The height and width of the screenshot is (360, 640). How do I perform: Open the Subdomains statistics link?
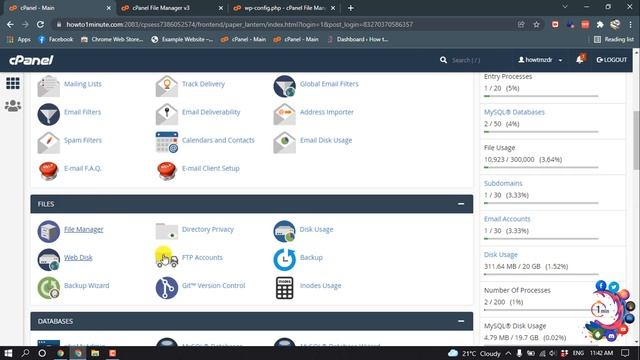pyautogui.click(x=503, y=183)
